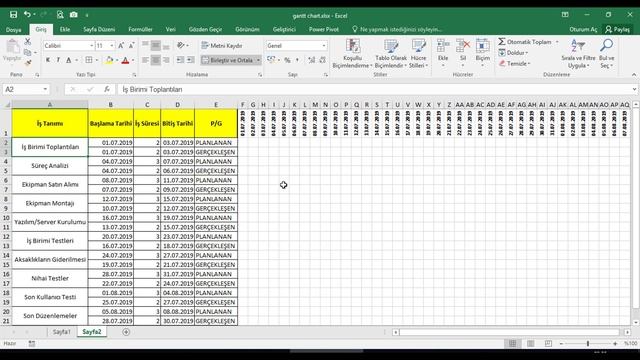Decrease font size with the smaller A

pos(131,46)
